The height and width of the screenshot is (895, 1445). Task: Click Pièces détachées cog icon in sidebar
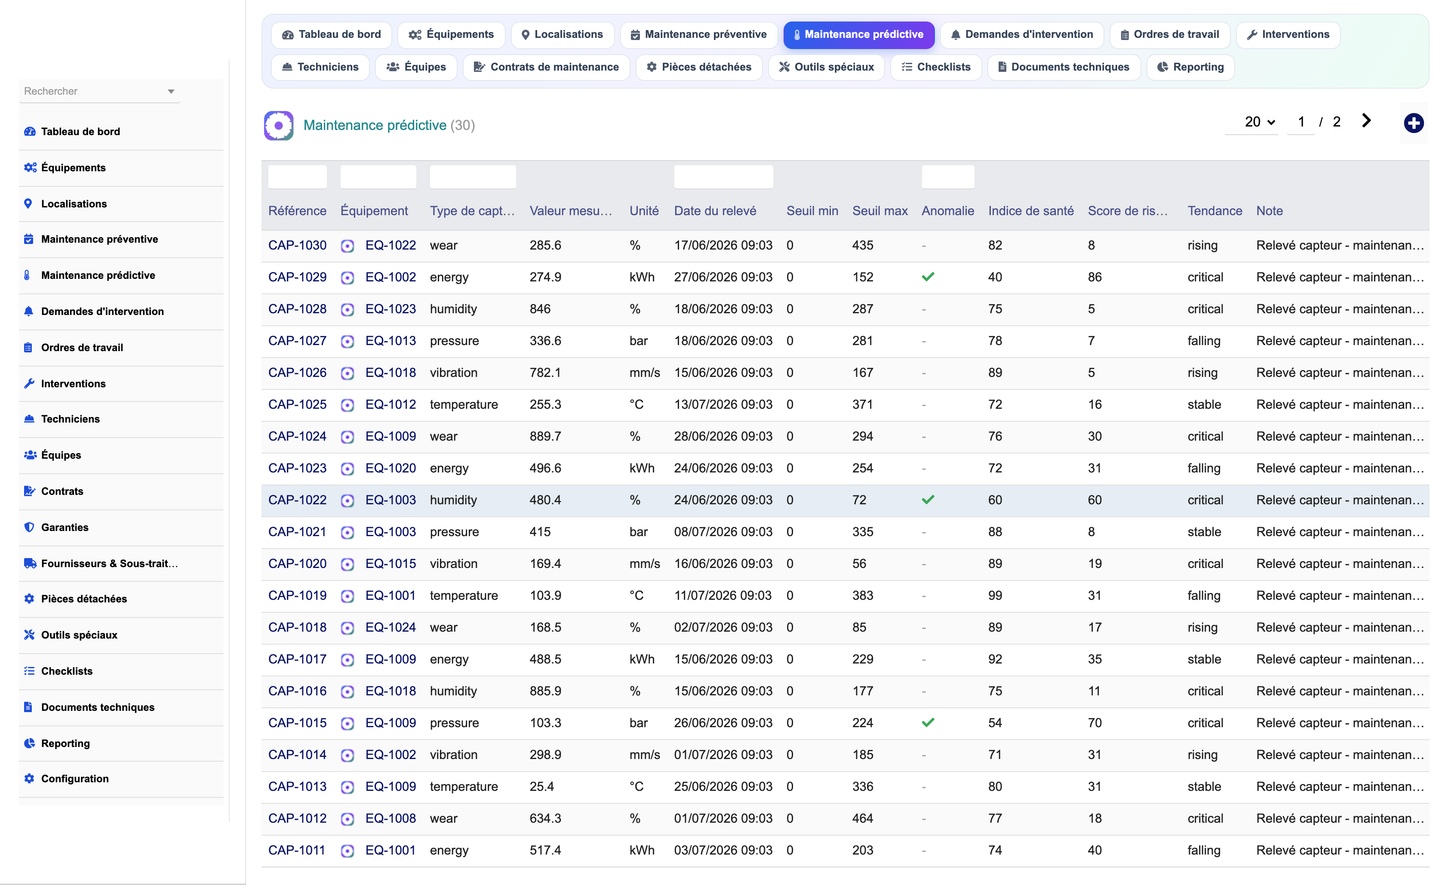click(29, 599)
